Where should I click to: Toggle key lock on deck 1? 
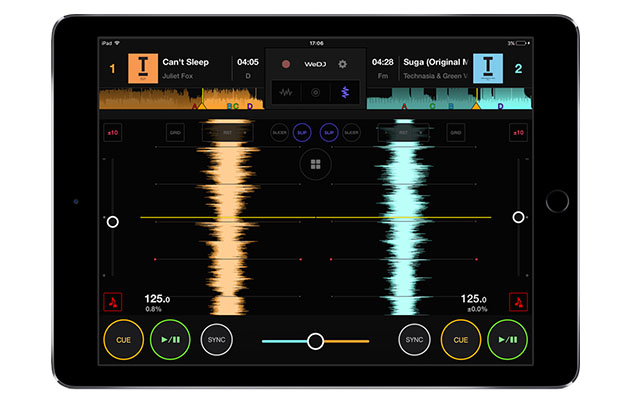pos(112,301)
